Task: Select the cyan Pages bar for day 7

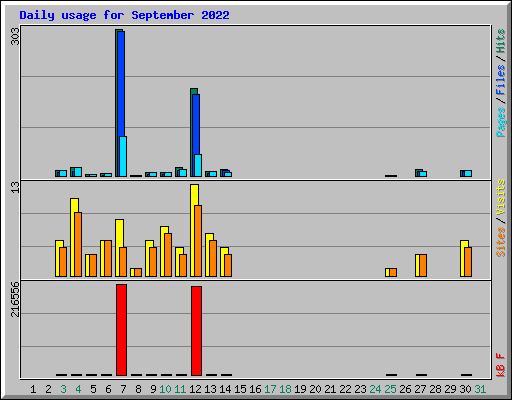Action: pos(123,156)
